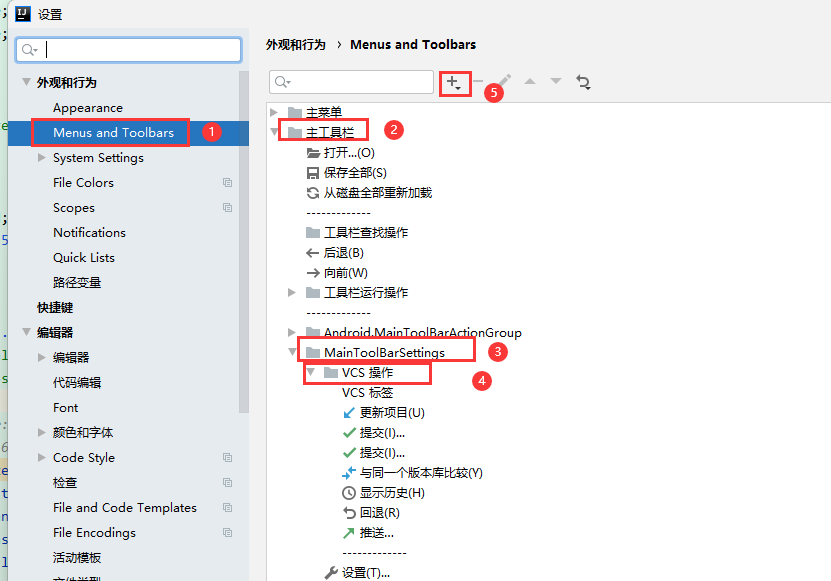
Task: Open Quick Lists settings page
Action: click(x=84, y=258)
